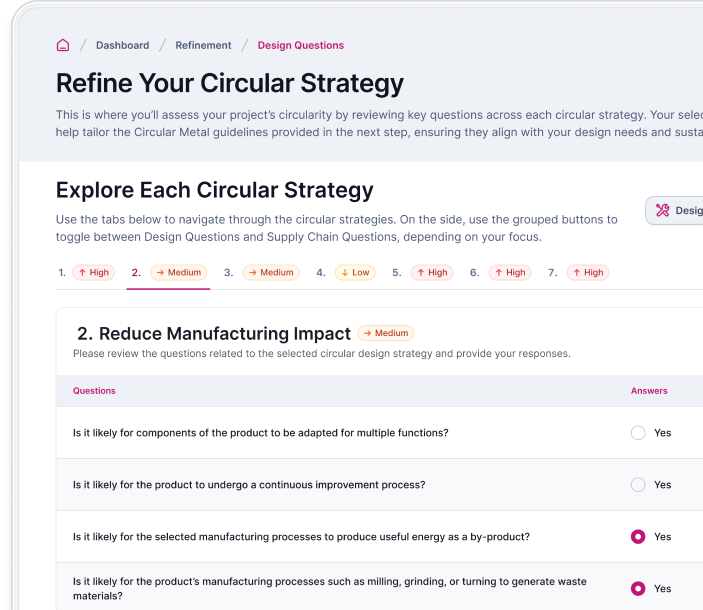Open strategy tab 5 marked High

[x=421, y=272]
